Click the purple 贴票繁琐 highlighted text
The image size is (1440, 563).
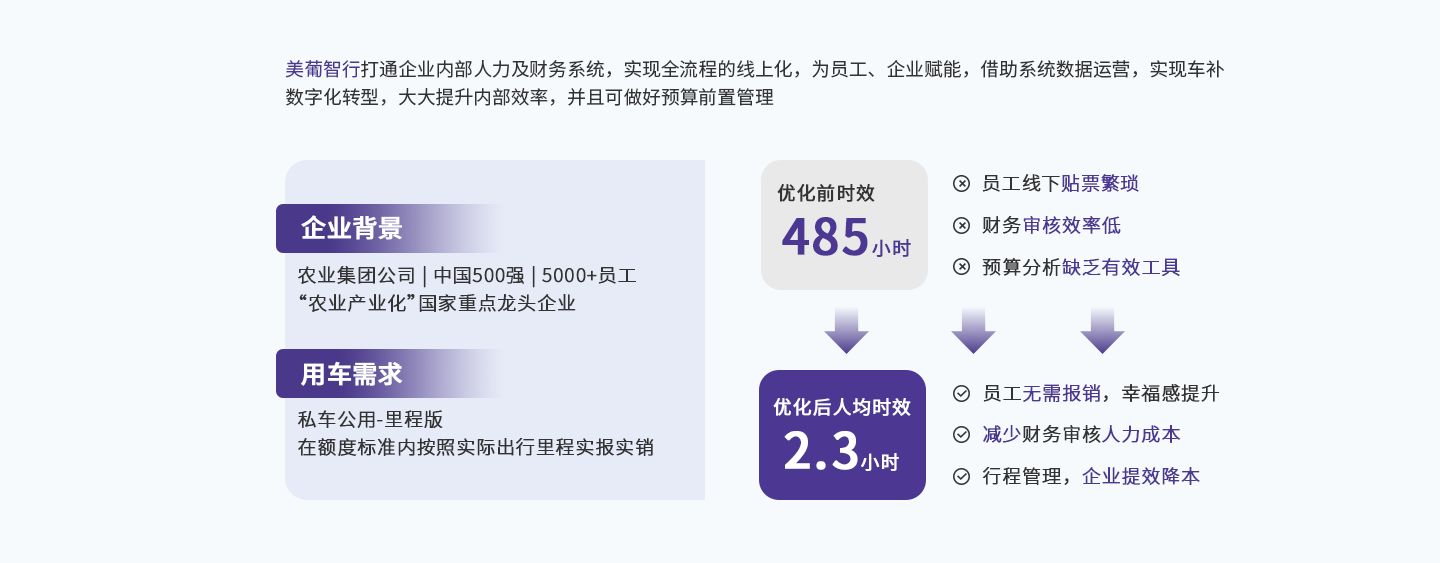(x=1100, y=183)
